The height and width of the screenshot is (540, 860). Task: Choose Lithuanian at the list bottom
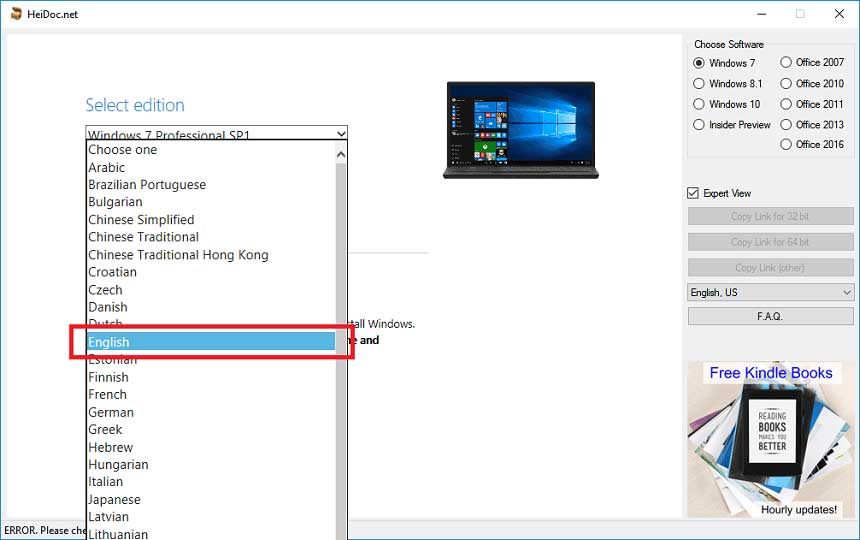click(x=211, y=533)
